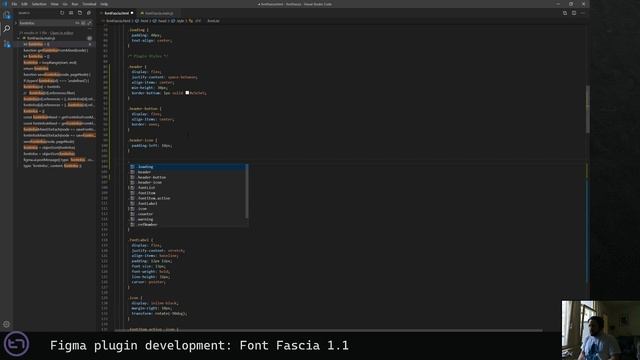
Task: Open the Edit menu
Action: coord(24,4)
